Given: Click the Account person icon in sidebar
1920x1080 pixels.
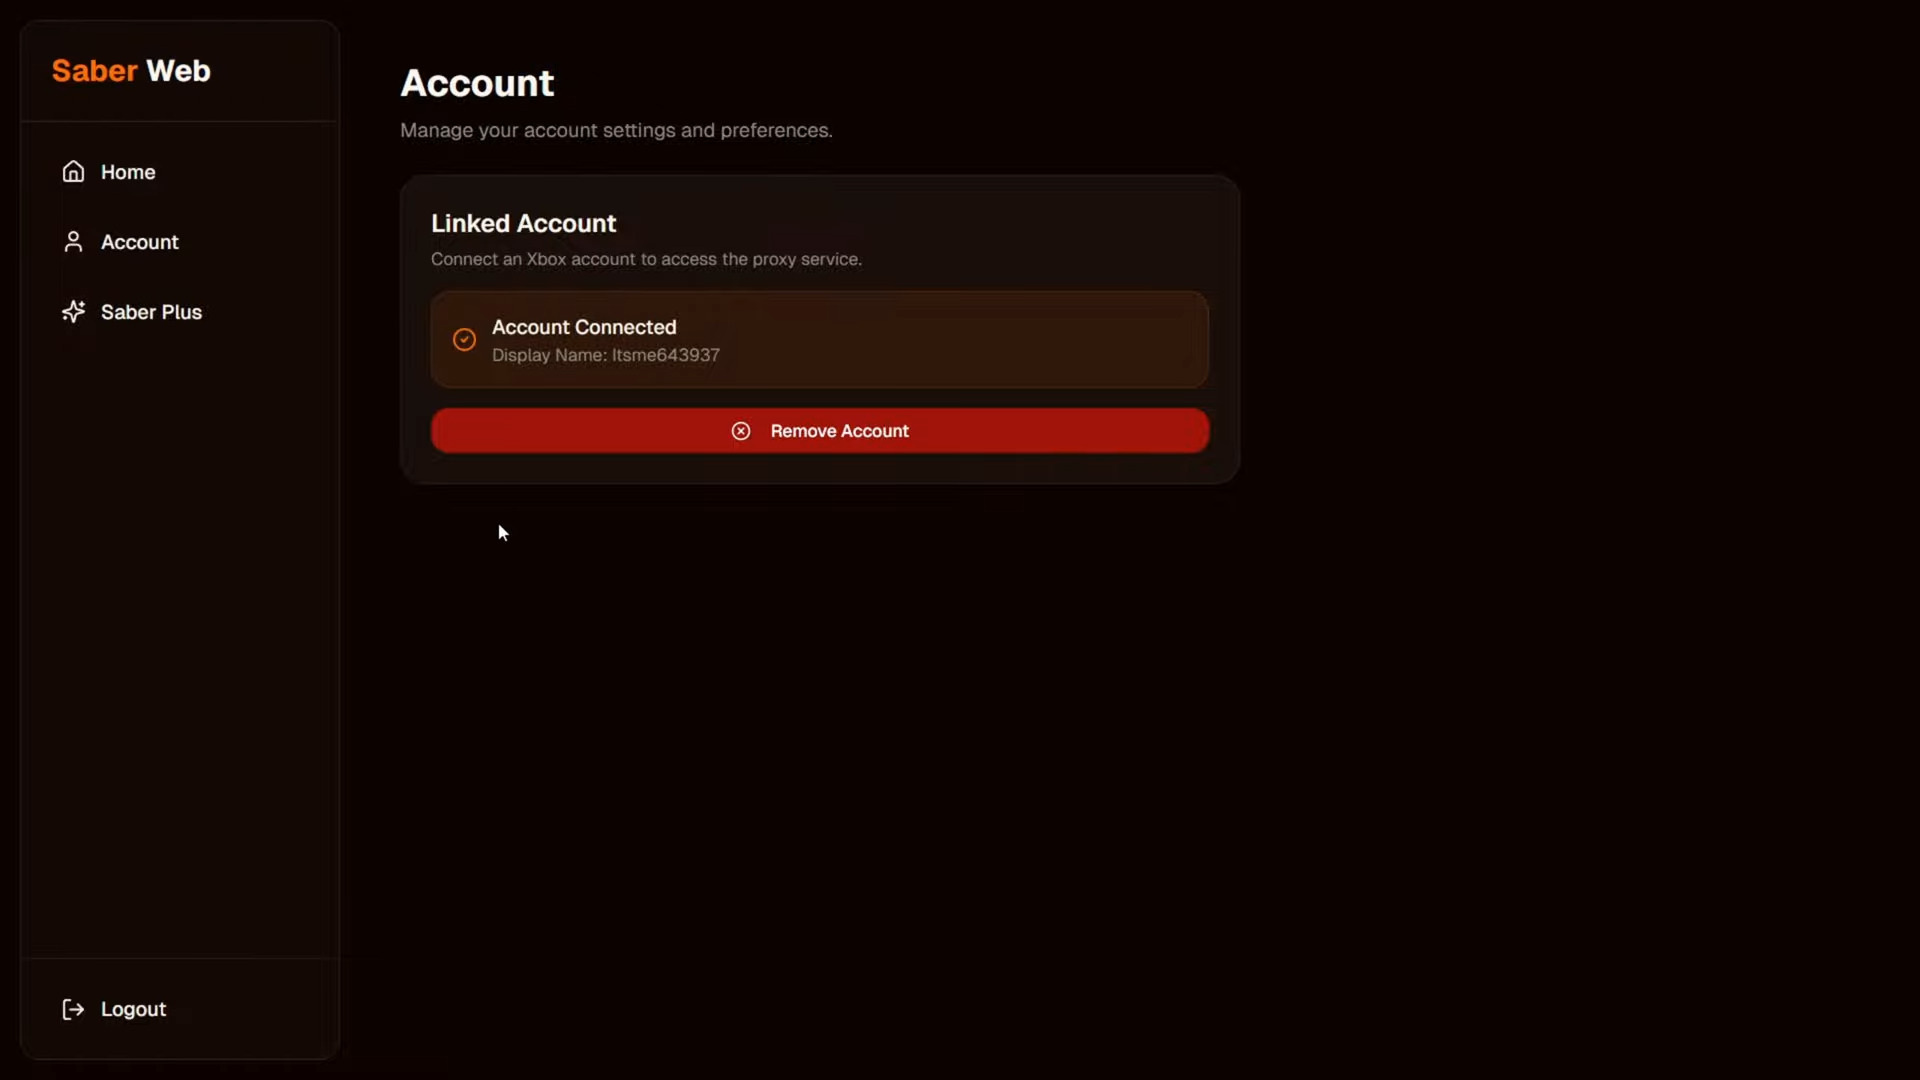Looking at the screenshot, I should point(73,242).
